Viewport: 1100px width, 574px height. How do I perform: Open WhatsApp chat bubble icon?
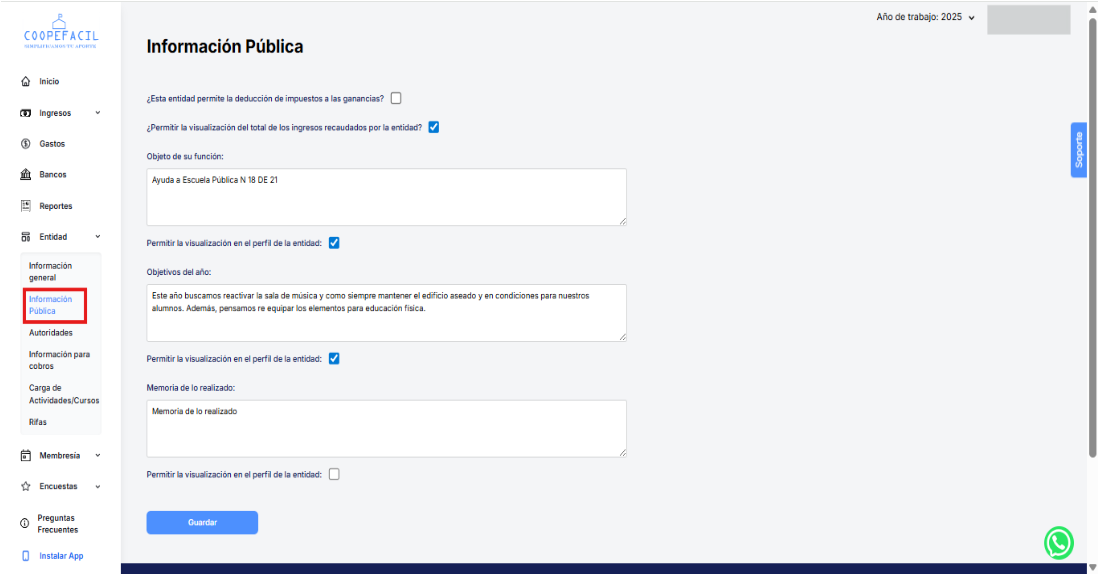1058,542
